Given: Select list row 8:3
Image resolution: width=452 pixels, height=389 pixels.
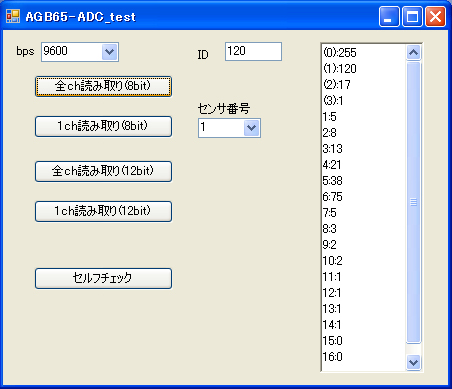Looking at the screenshot, I should 364,229.
